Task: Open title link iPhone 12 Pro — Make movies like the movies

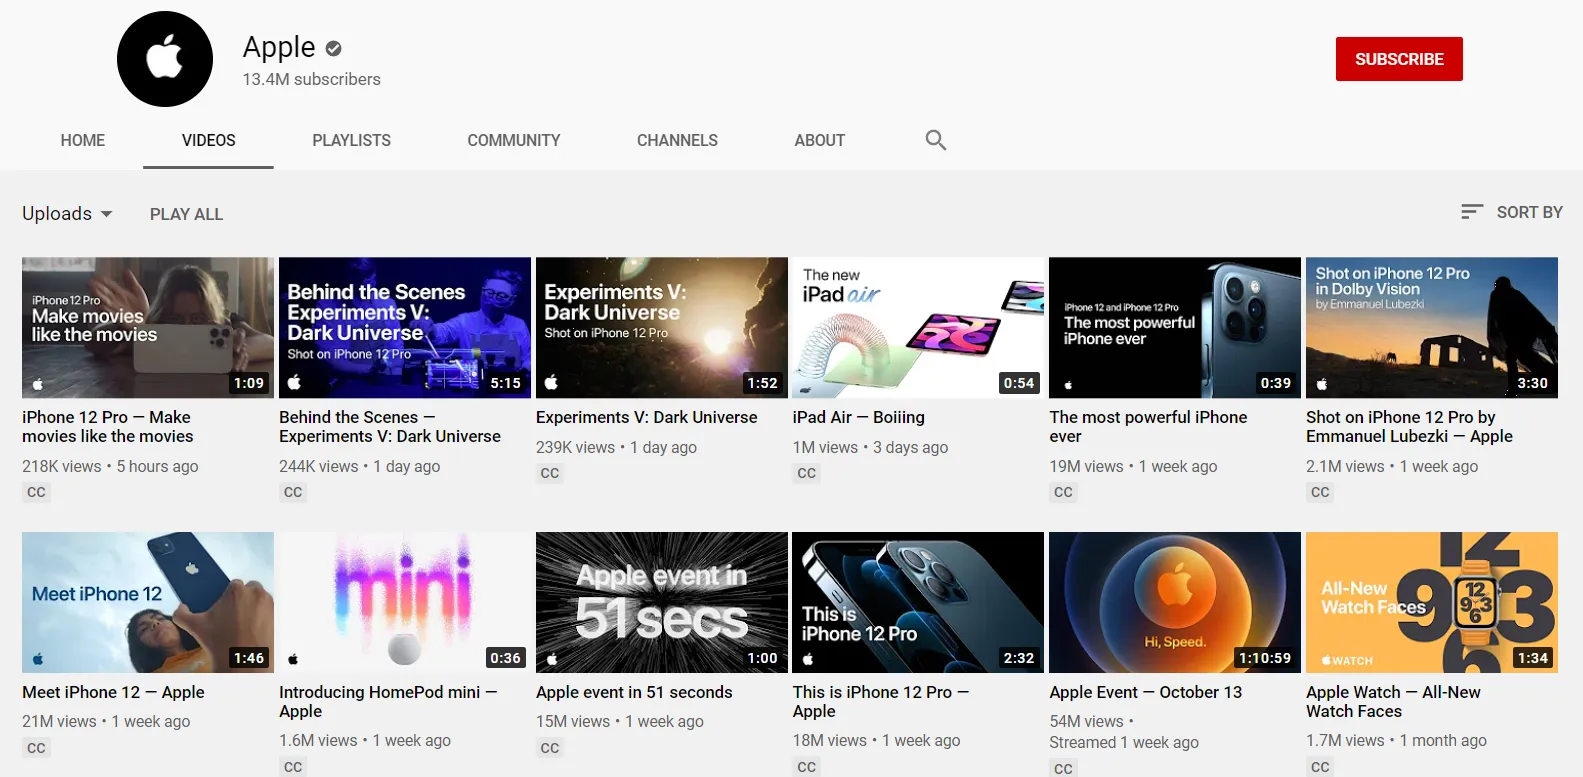Action: (x=108, y=427)
